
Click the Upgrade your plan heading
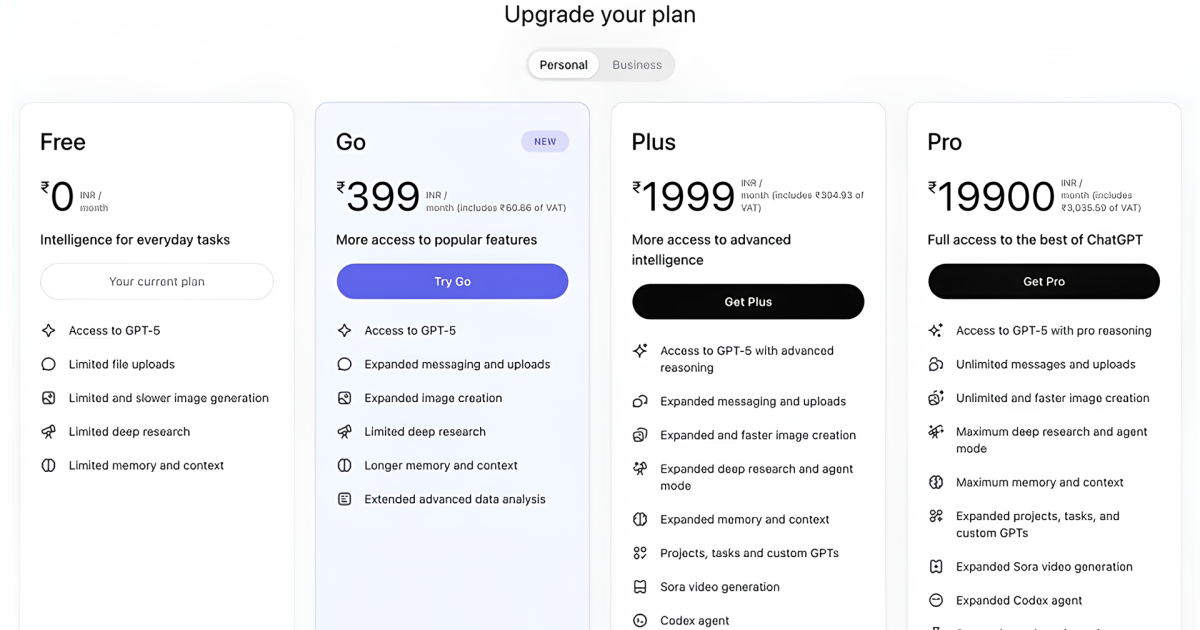coord(600,15)
